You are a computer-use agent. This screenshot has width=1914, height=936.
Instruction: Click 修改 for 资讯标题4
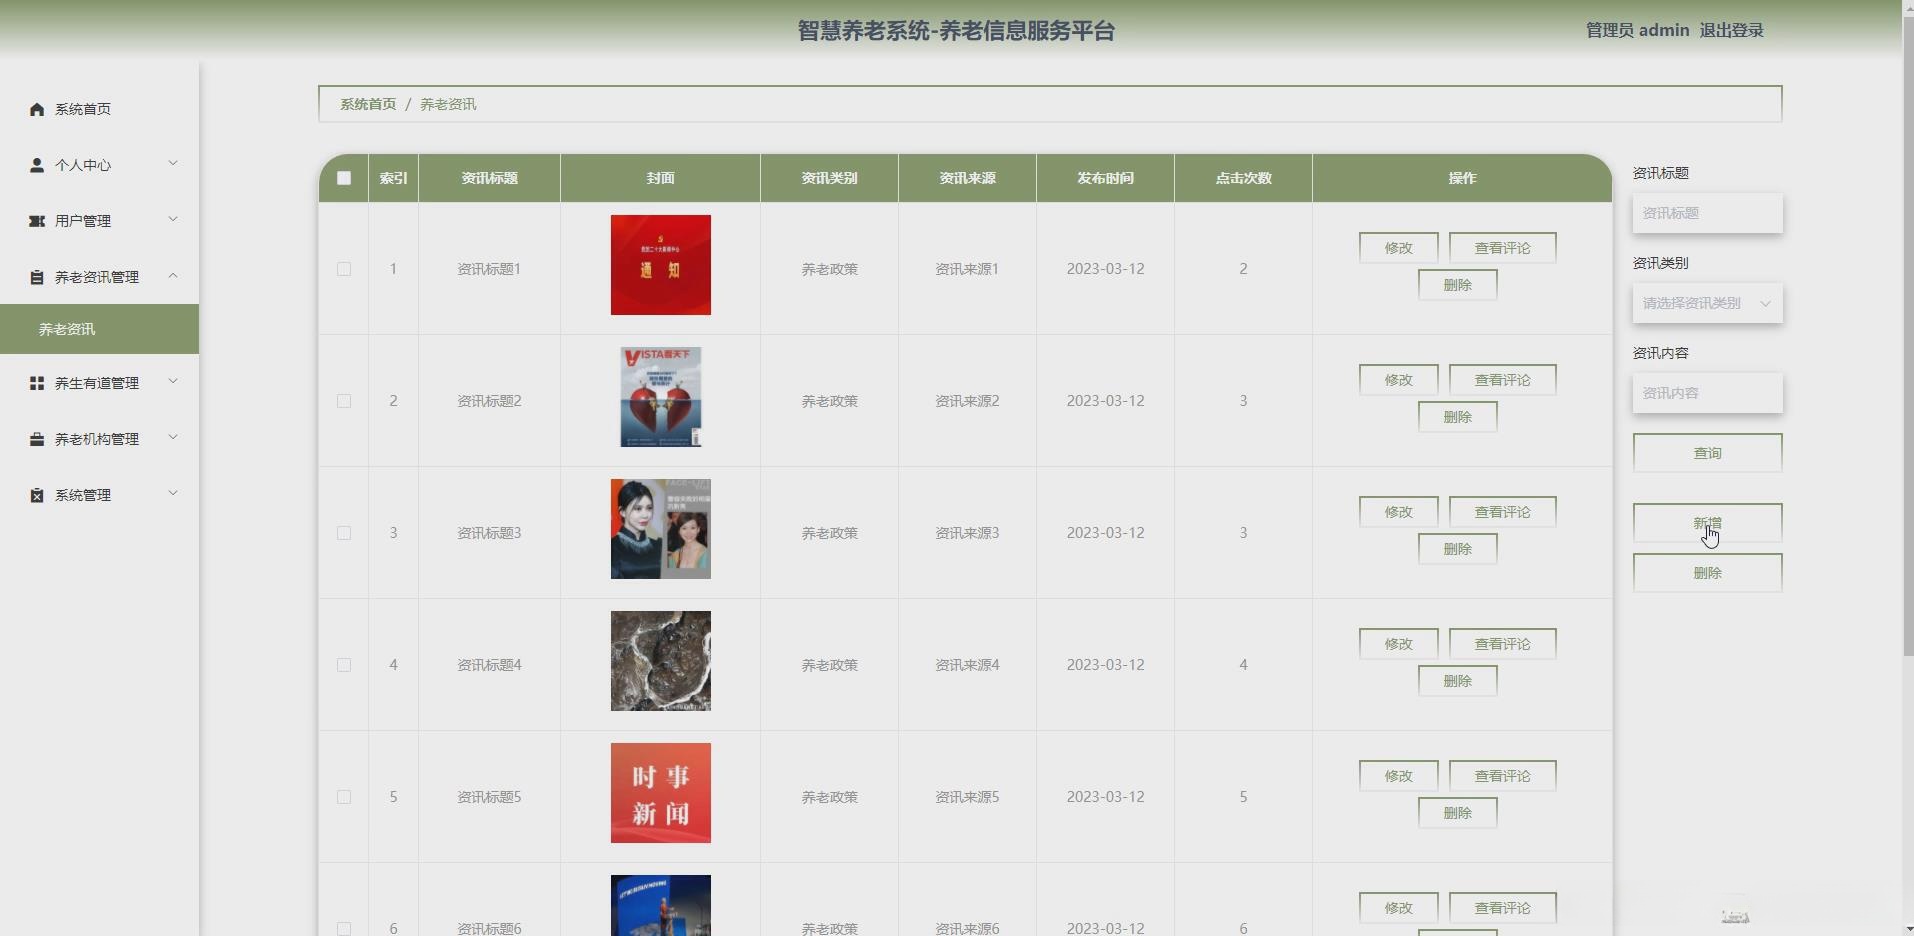1398,644
